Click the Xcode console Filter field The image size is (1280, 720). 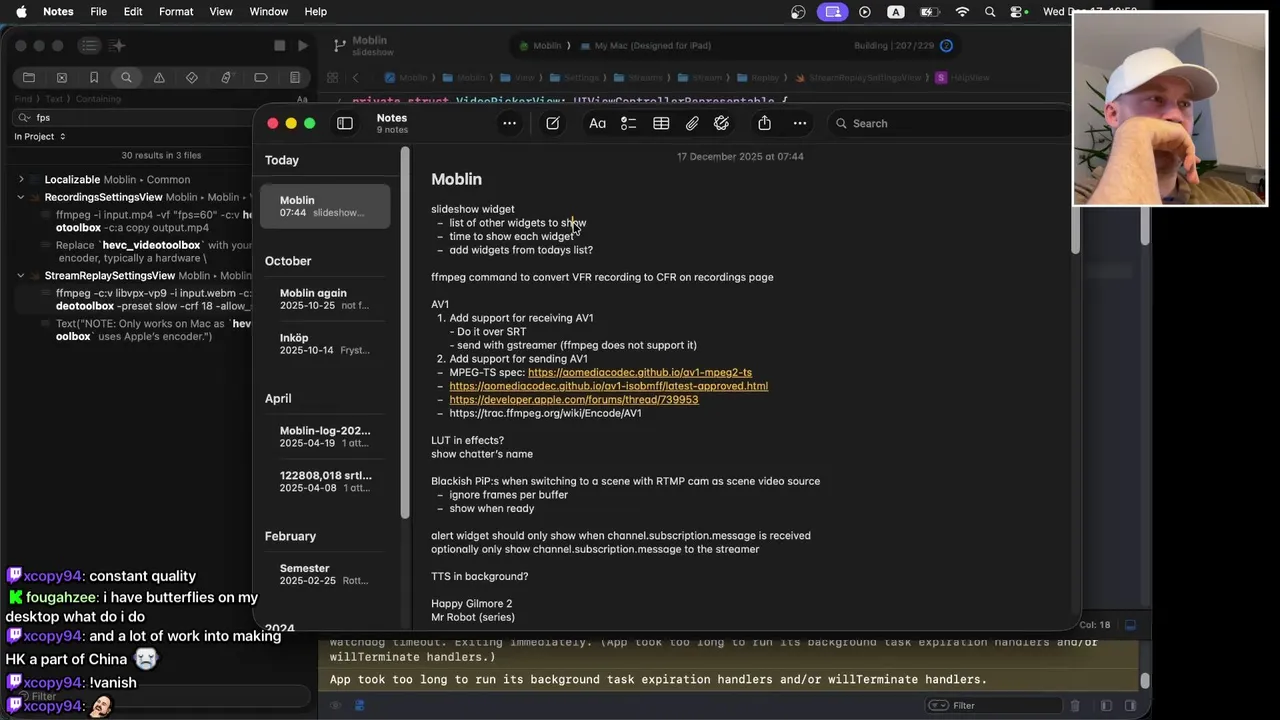(995, 705)
